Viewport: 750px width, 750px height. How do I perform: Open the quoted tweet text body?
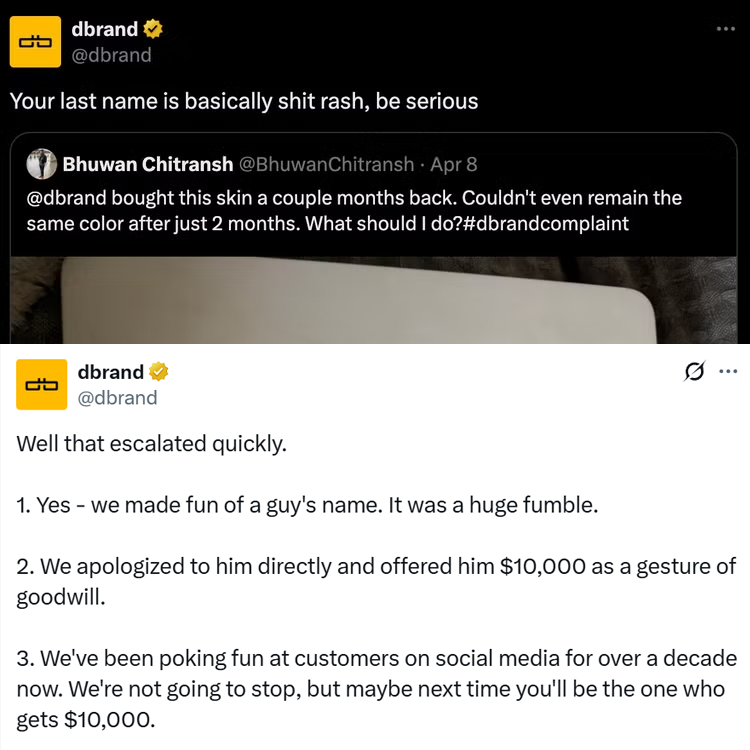(x=354, y=210)
